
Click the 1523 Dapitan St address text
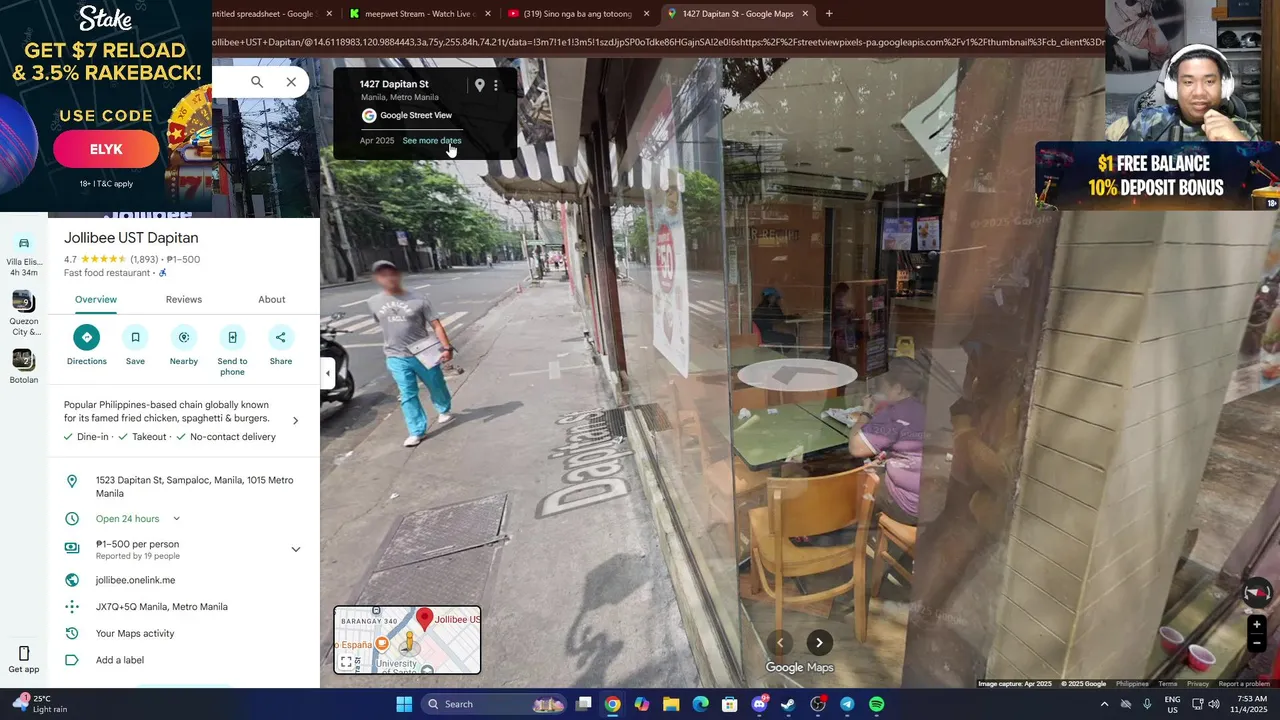pyautogui.click(x=194, y=487)
